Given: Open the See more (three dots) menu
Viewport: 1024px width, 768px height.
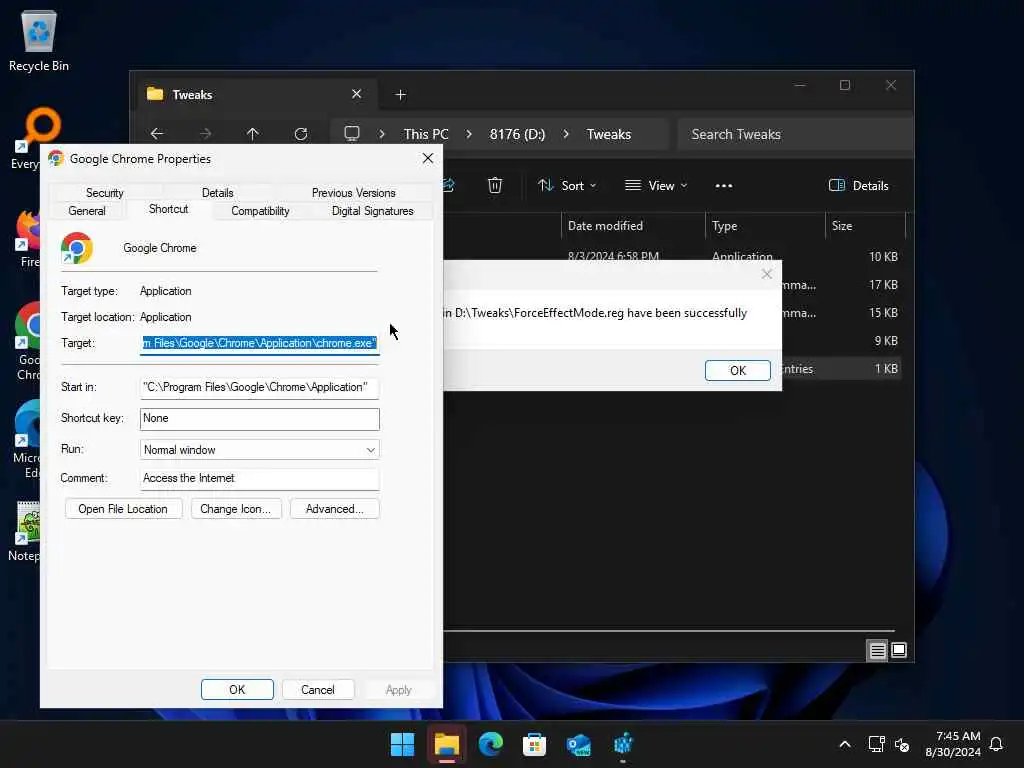Looking at the screenshot, I should pyautogui.click(x=724, y=185).
